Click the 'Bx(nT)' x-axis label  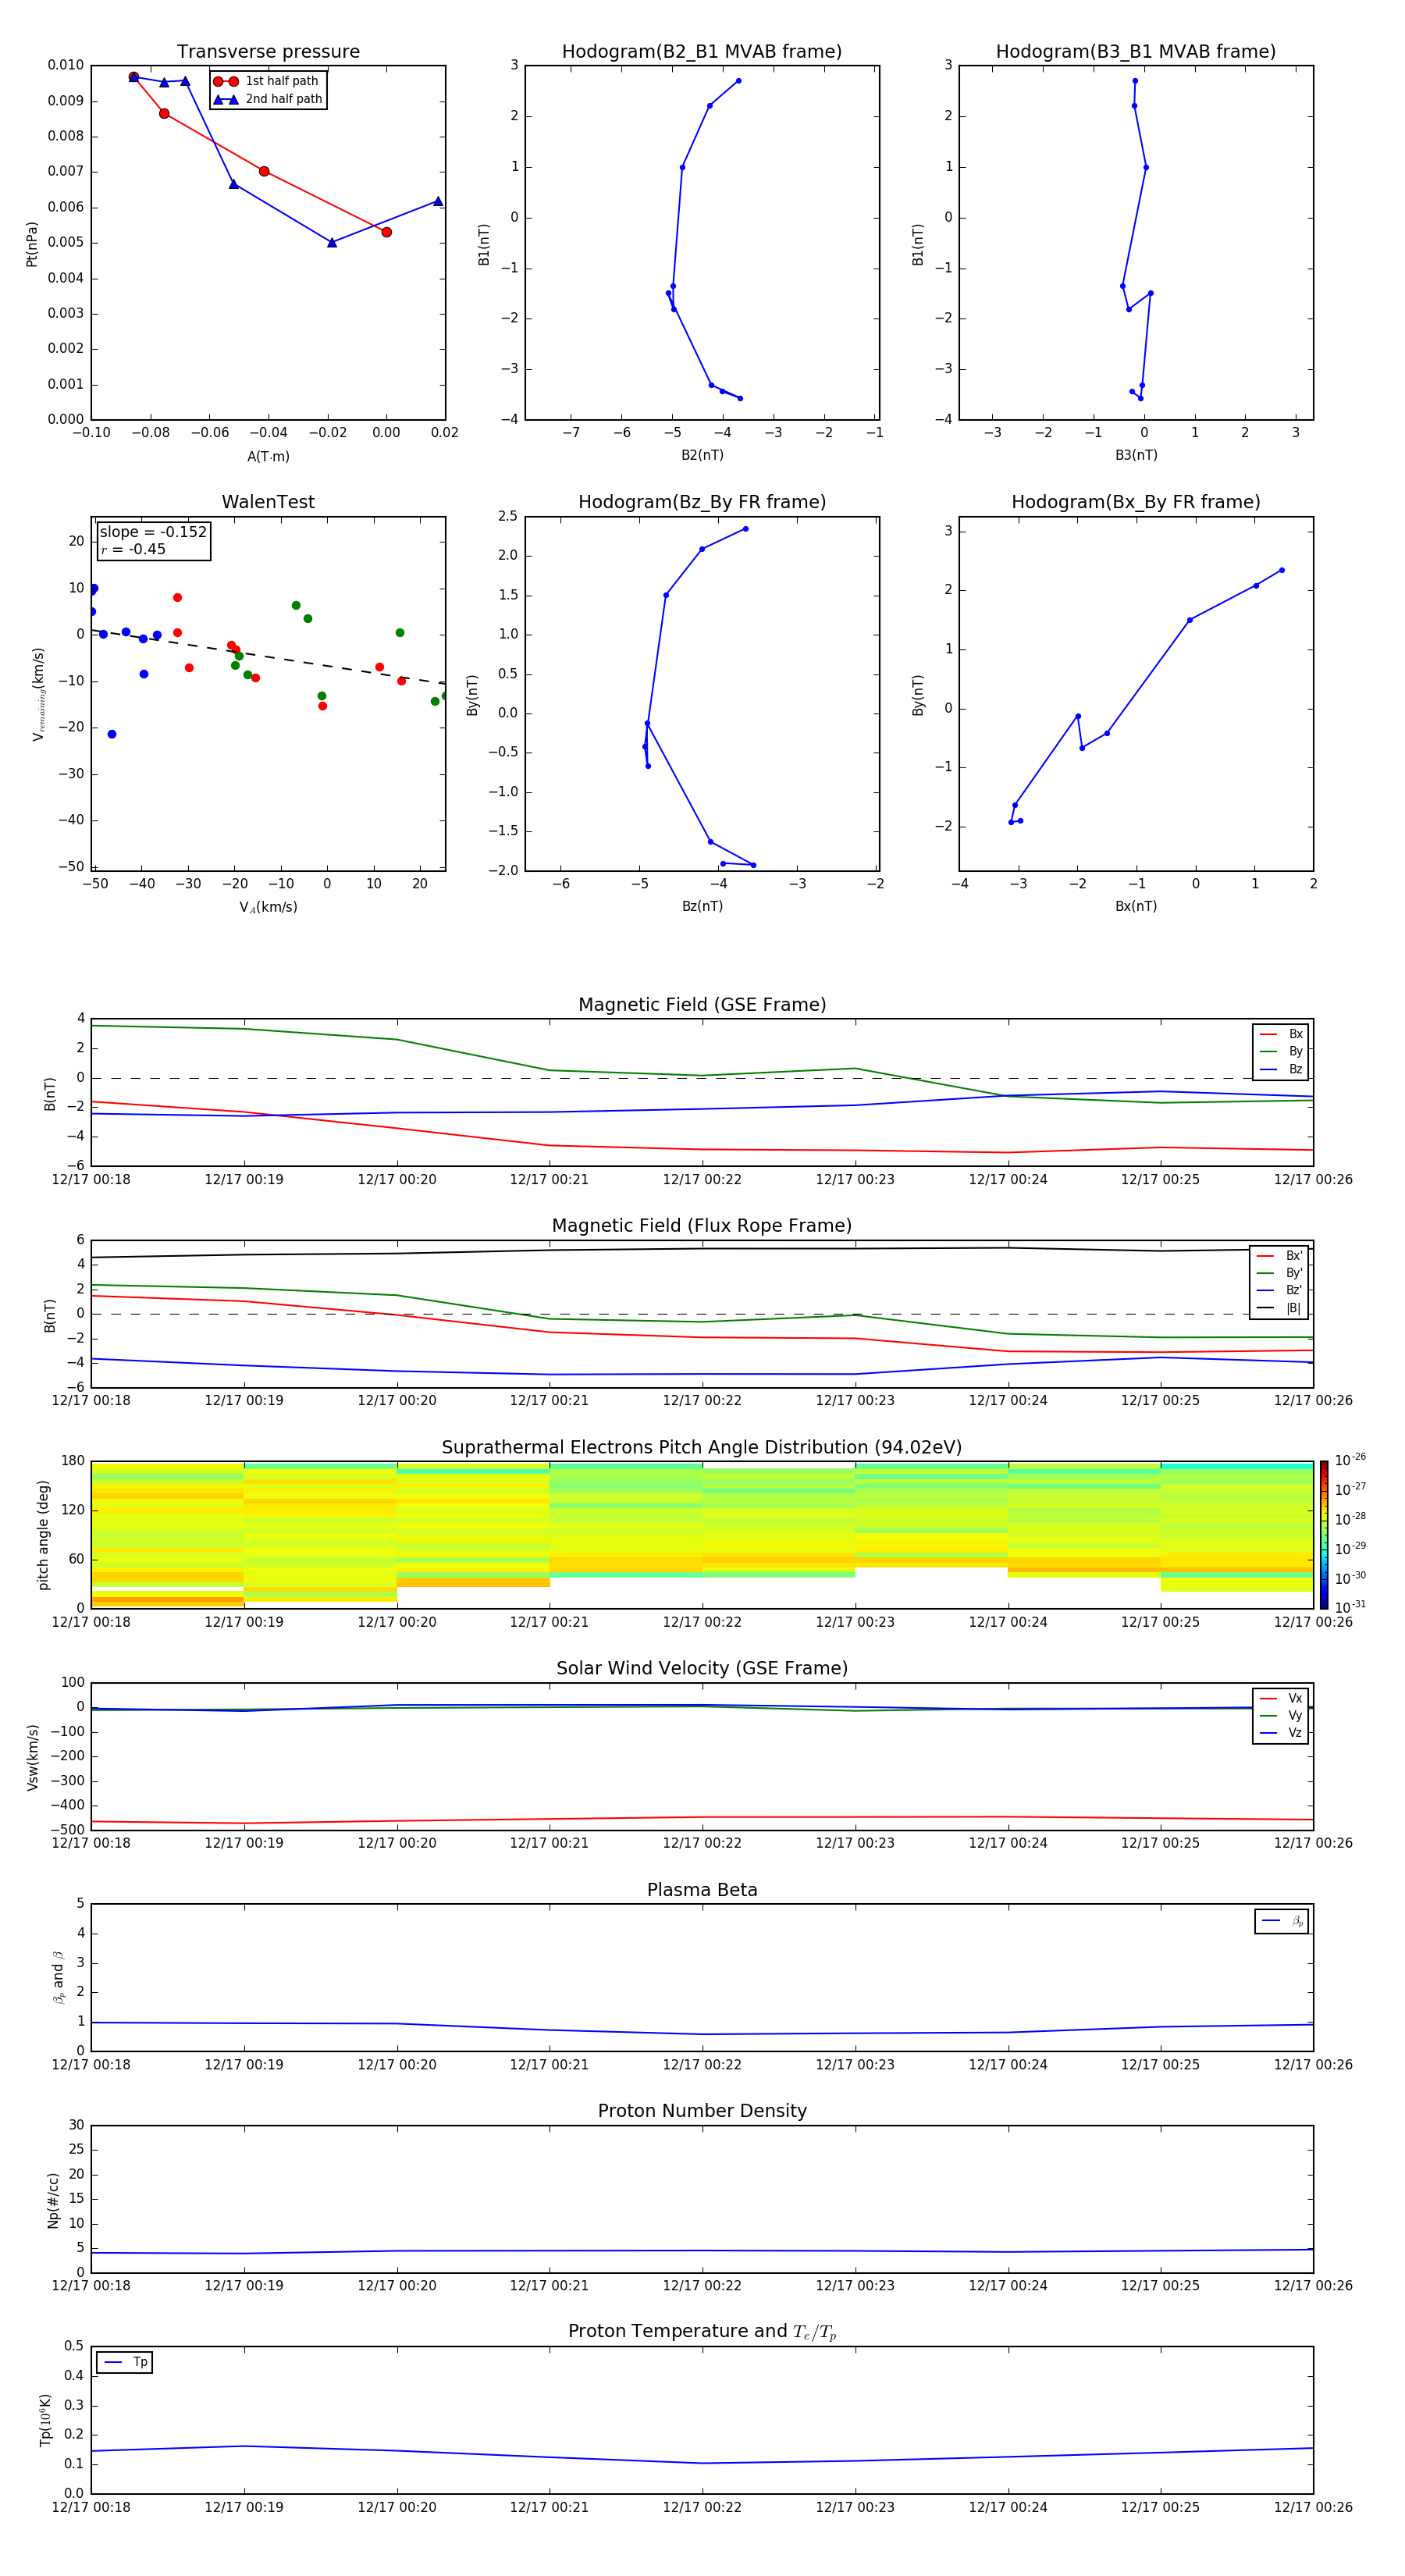pos(1136,906)
